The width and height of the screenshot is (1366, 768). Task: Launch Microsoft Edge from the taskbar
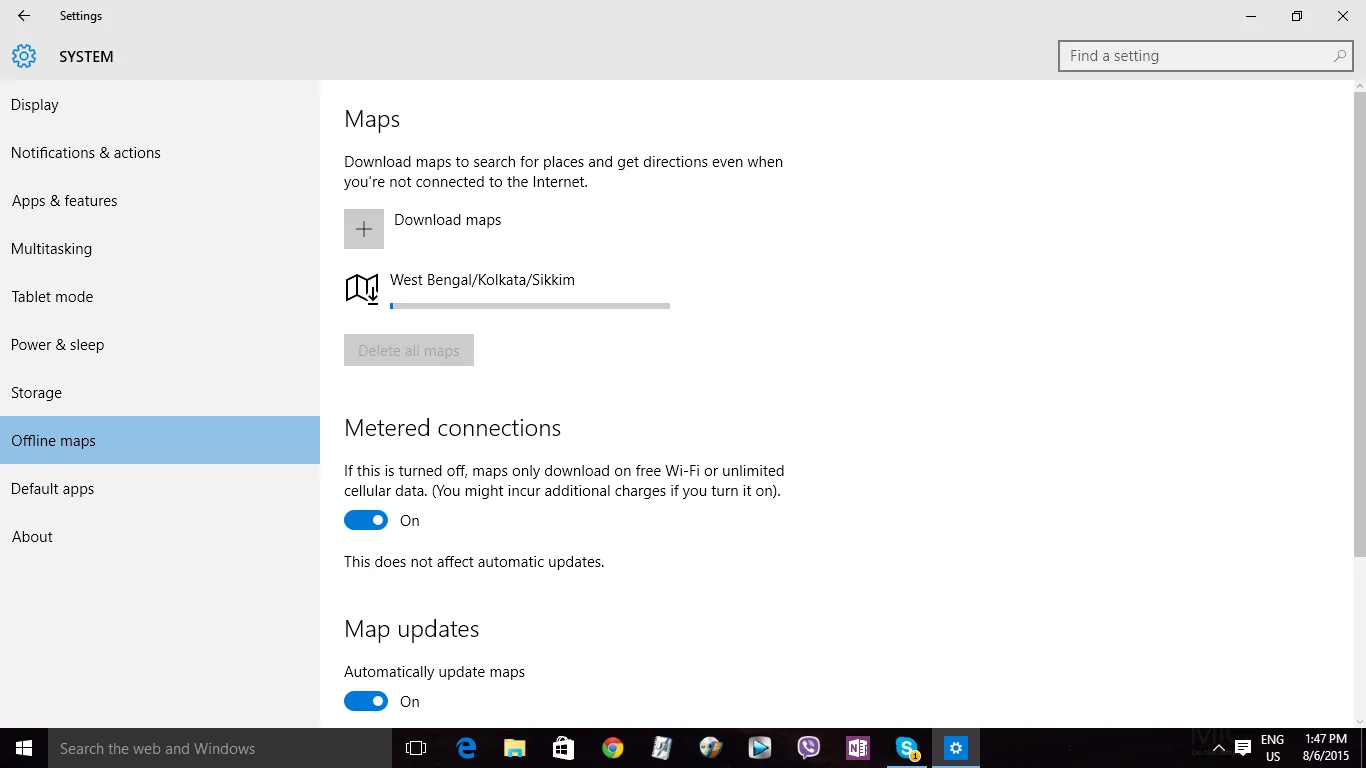pos(466,748)
